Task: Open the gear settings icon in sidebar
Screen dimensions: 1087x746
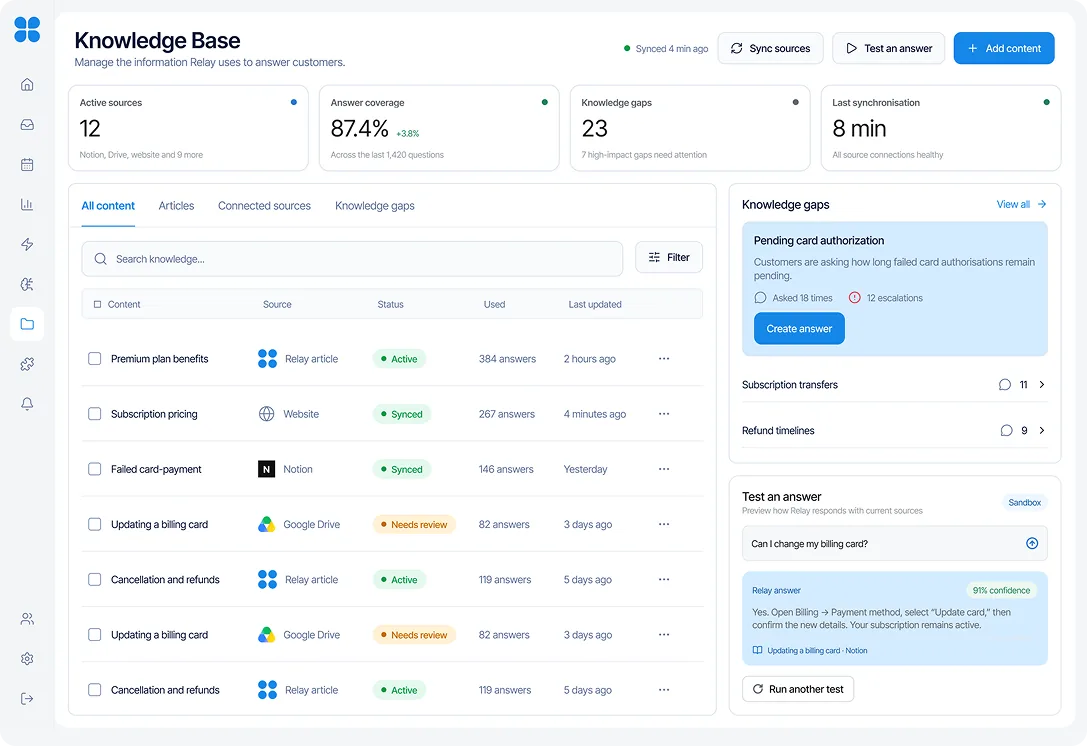Action: [x=27, y=659]
